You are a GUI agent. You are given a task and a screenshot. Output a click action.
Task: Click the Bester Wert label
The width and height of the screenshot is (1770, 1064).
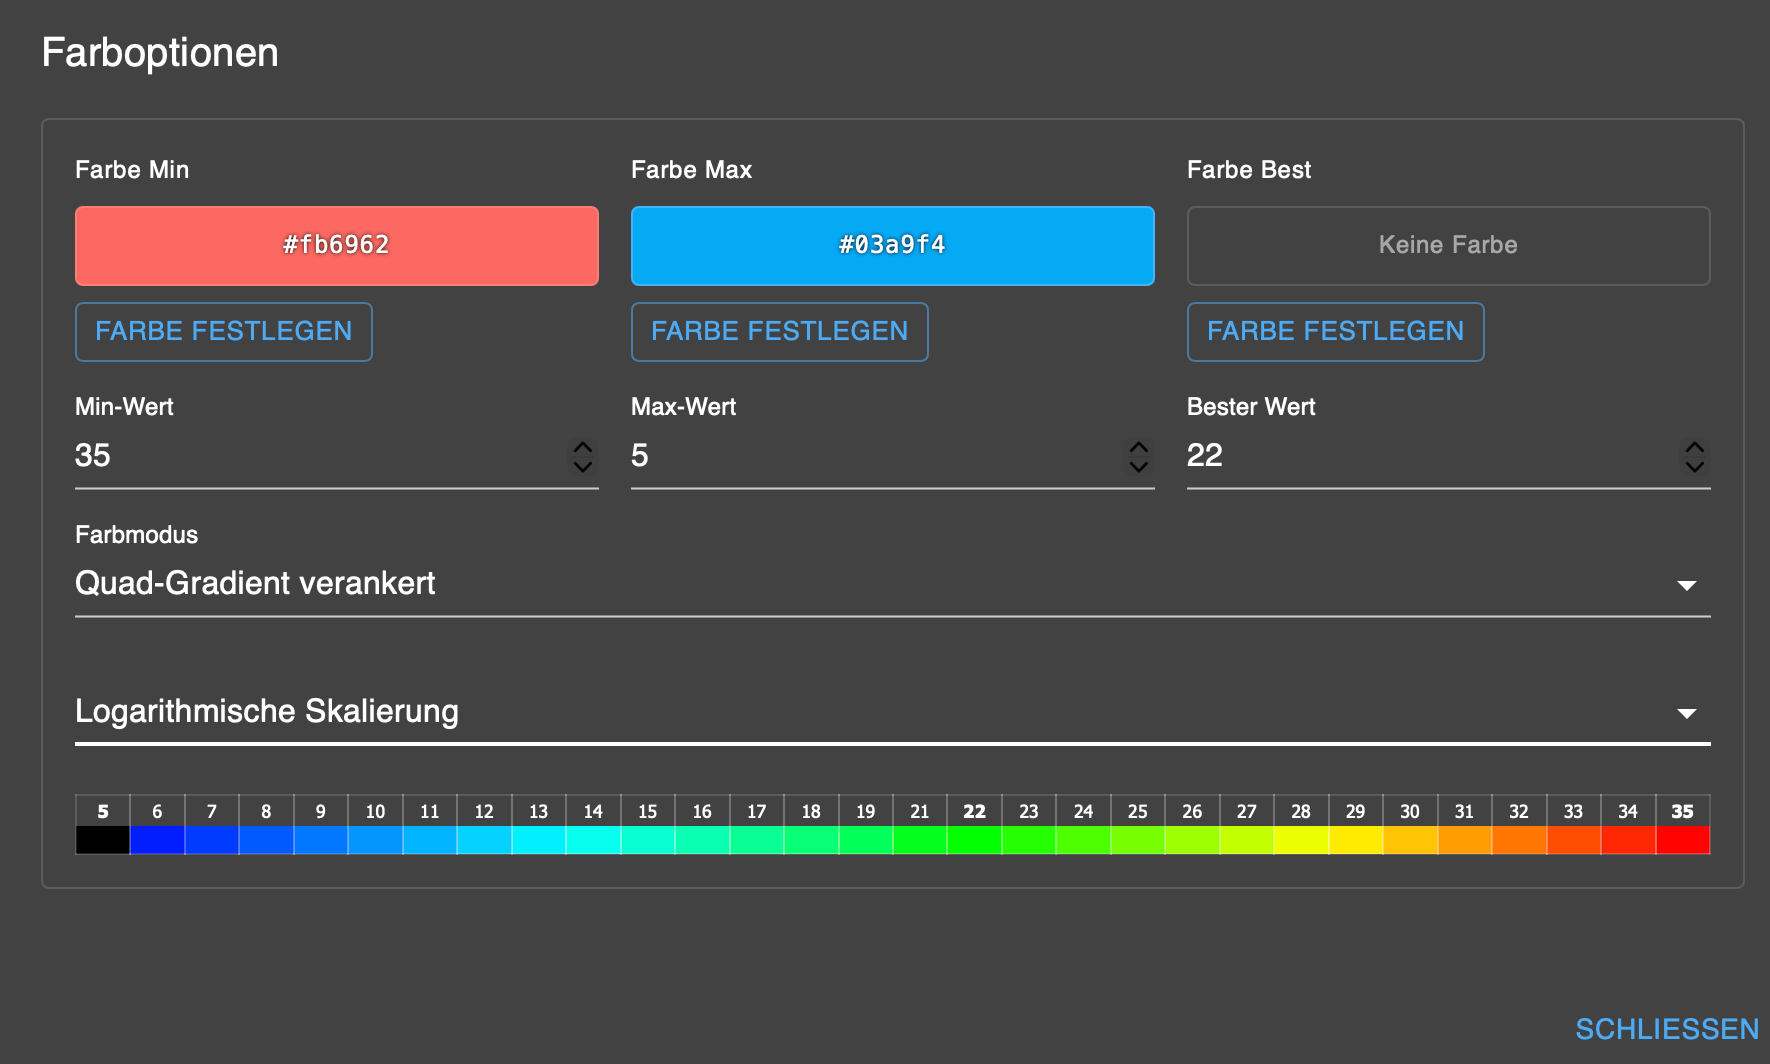[x=1251, y=407]
